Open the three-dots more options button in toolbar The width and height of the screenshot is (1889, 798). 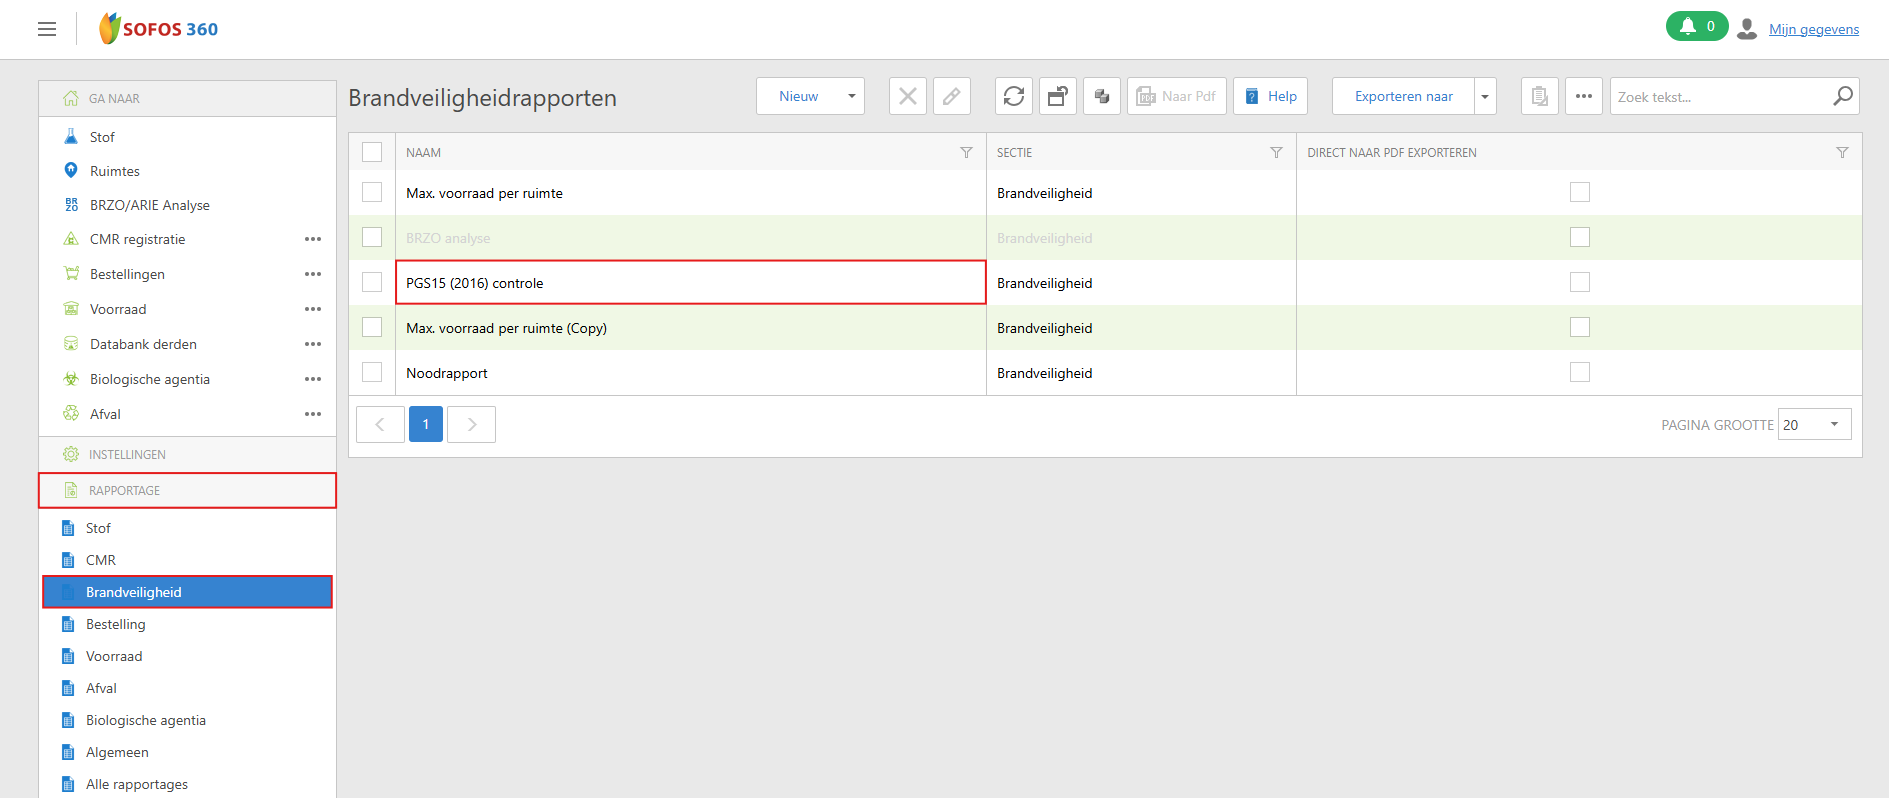[x=1583, y=96]
